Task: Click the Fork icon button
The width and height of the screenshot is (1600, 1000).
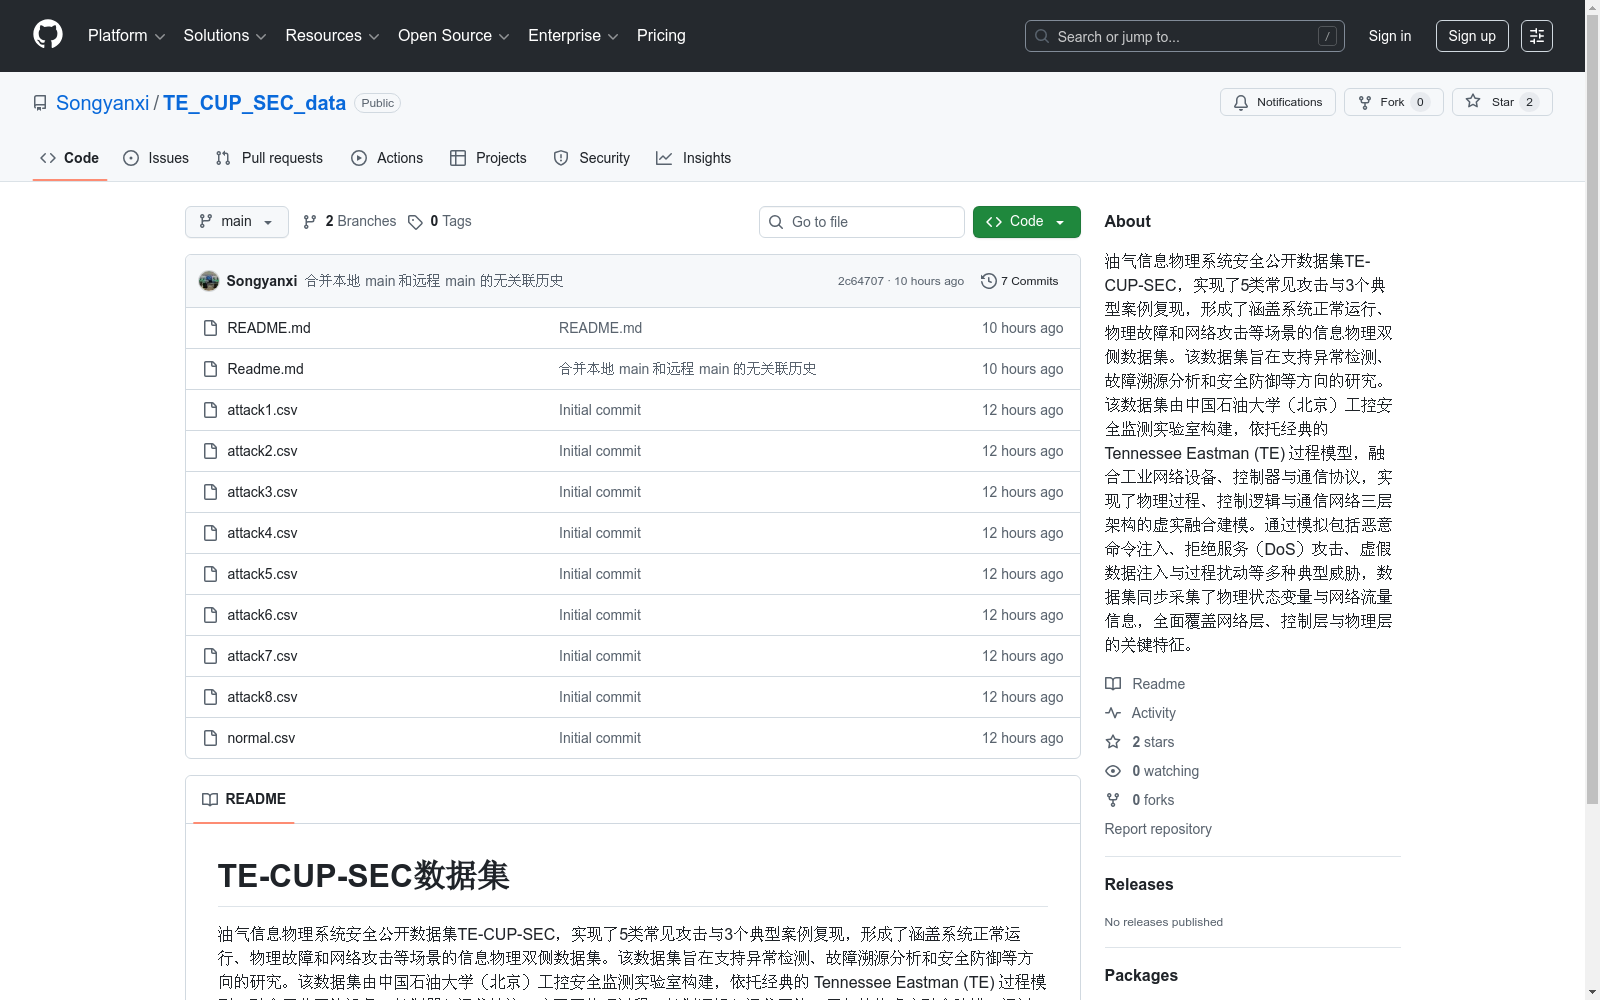Action: 1365,102
